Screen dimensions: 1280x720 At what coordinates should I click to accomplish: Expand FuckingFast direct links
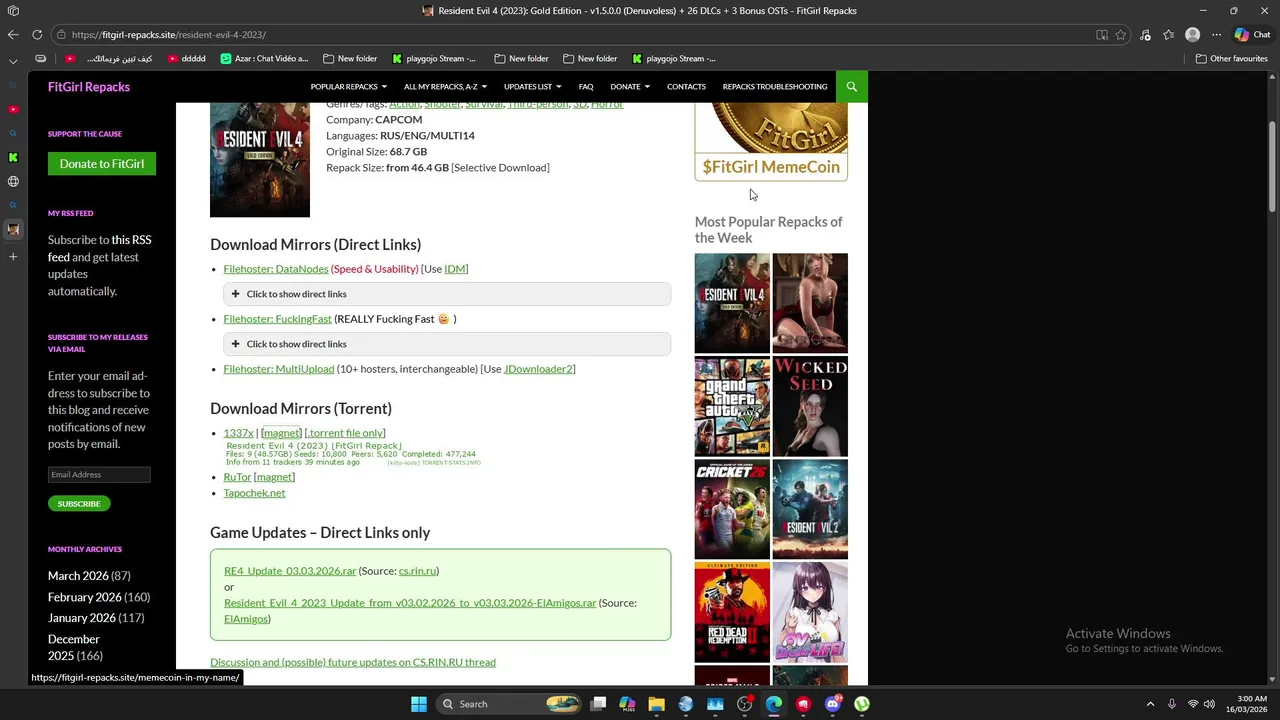coord(447,344)
